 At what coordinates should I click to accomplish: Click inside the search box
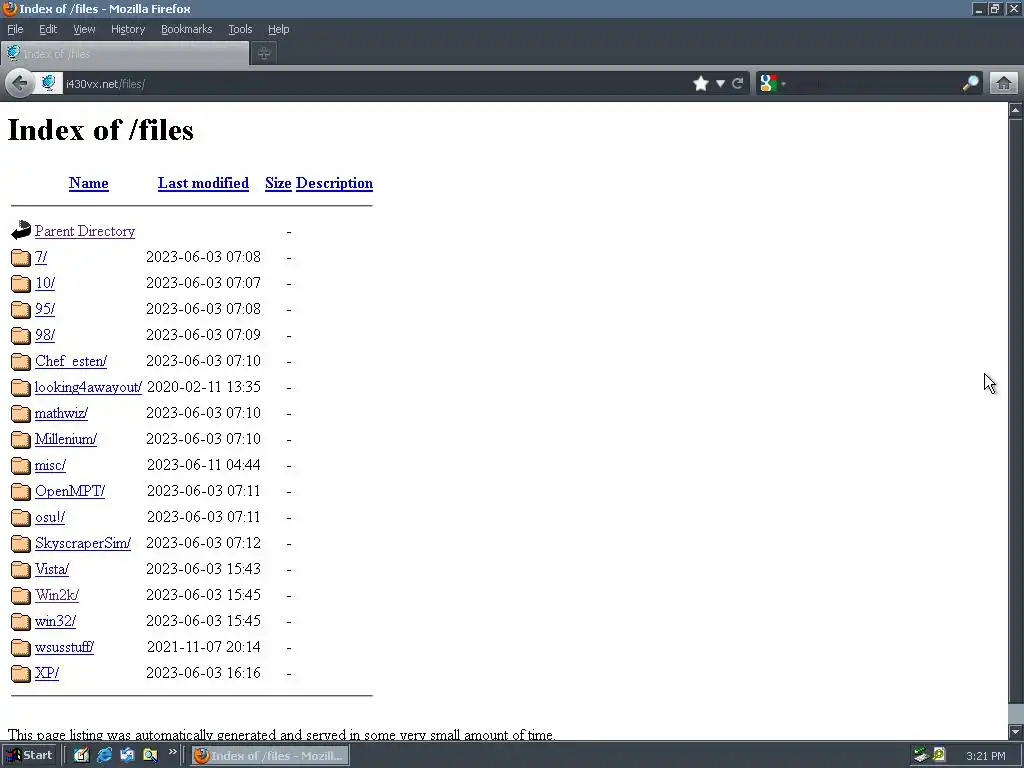pos(874,84)
